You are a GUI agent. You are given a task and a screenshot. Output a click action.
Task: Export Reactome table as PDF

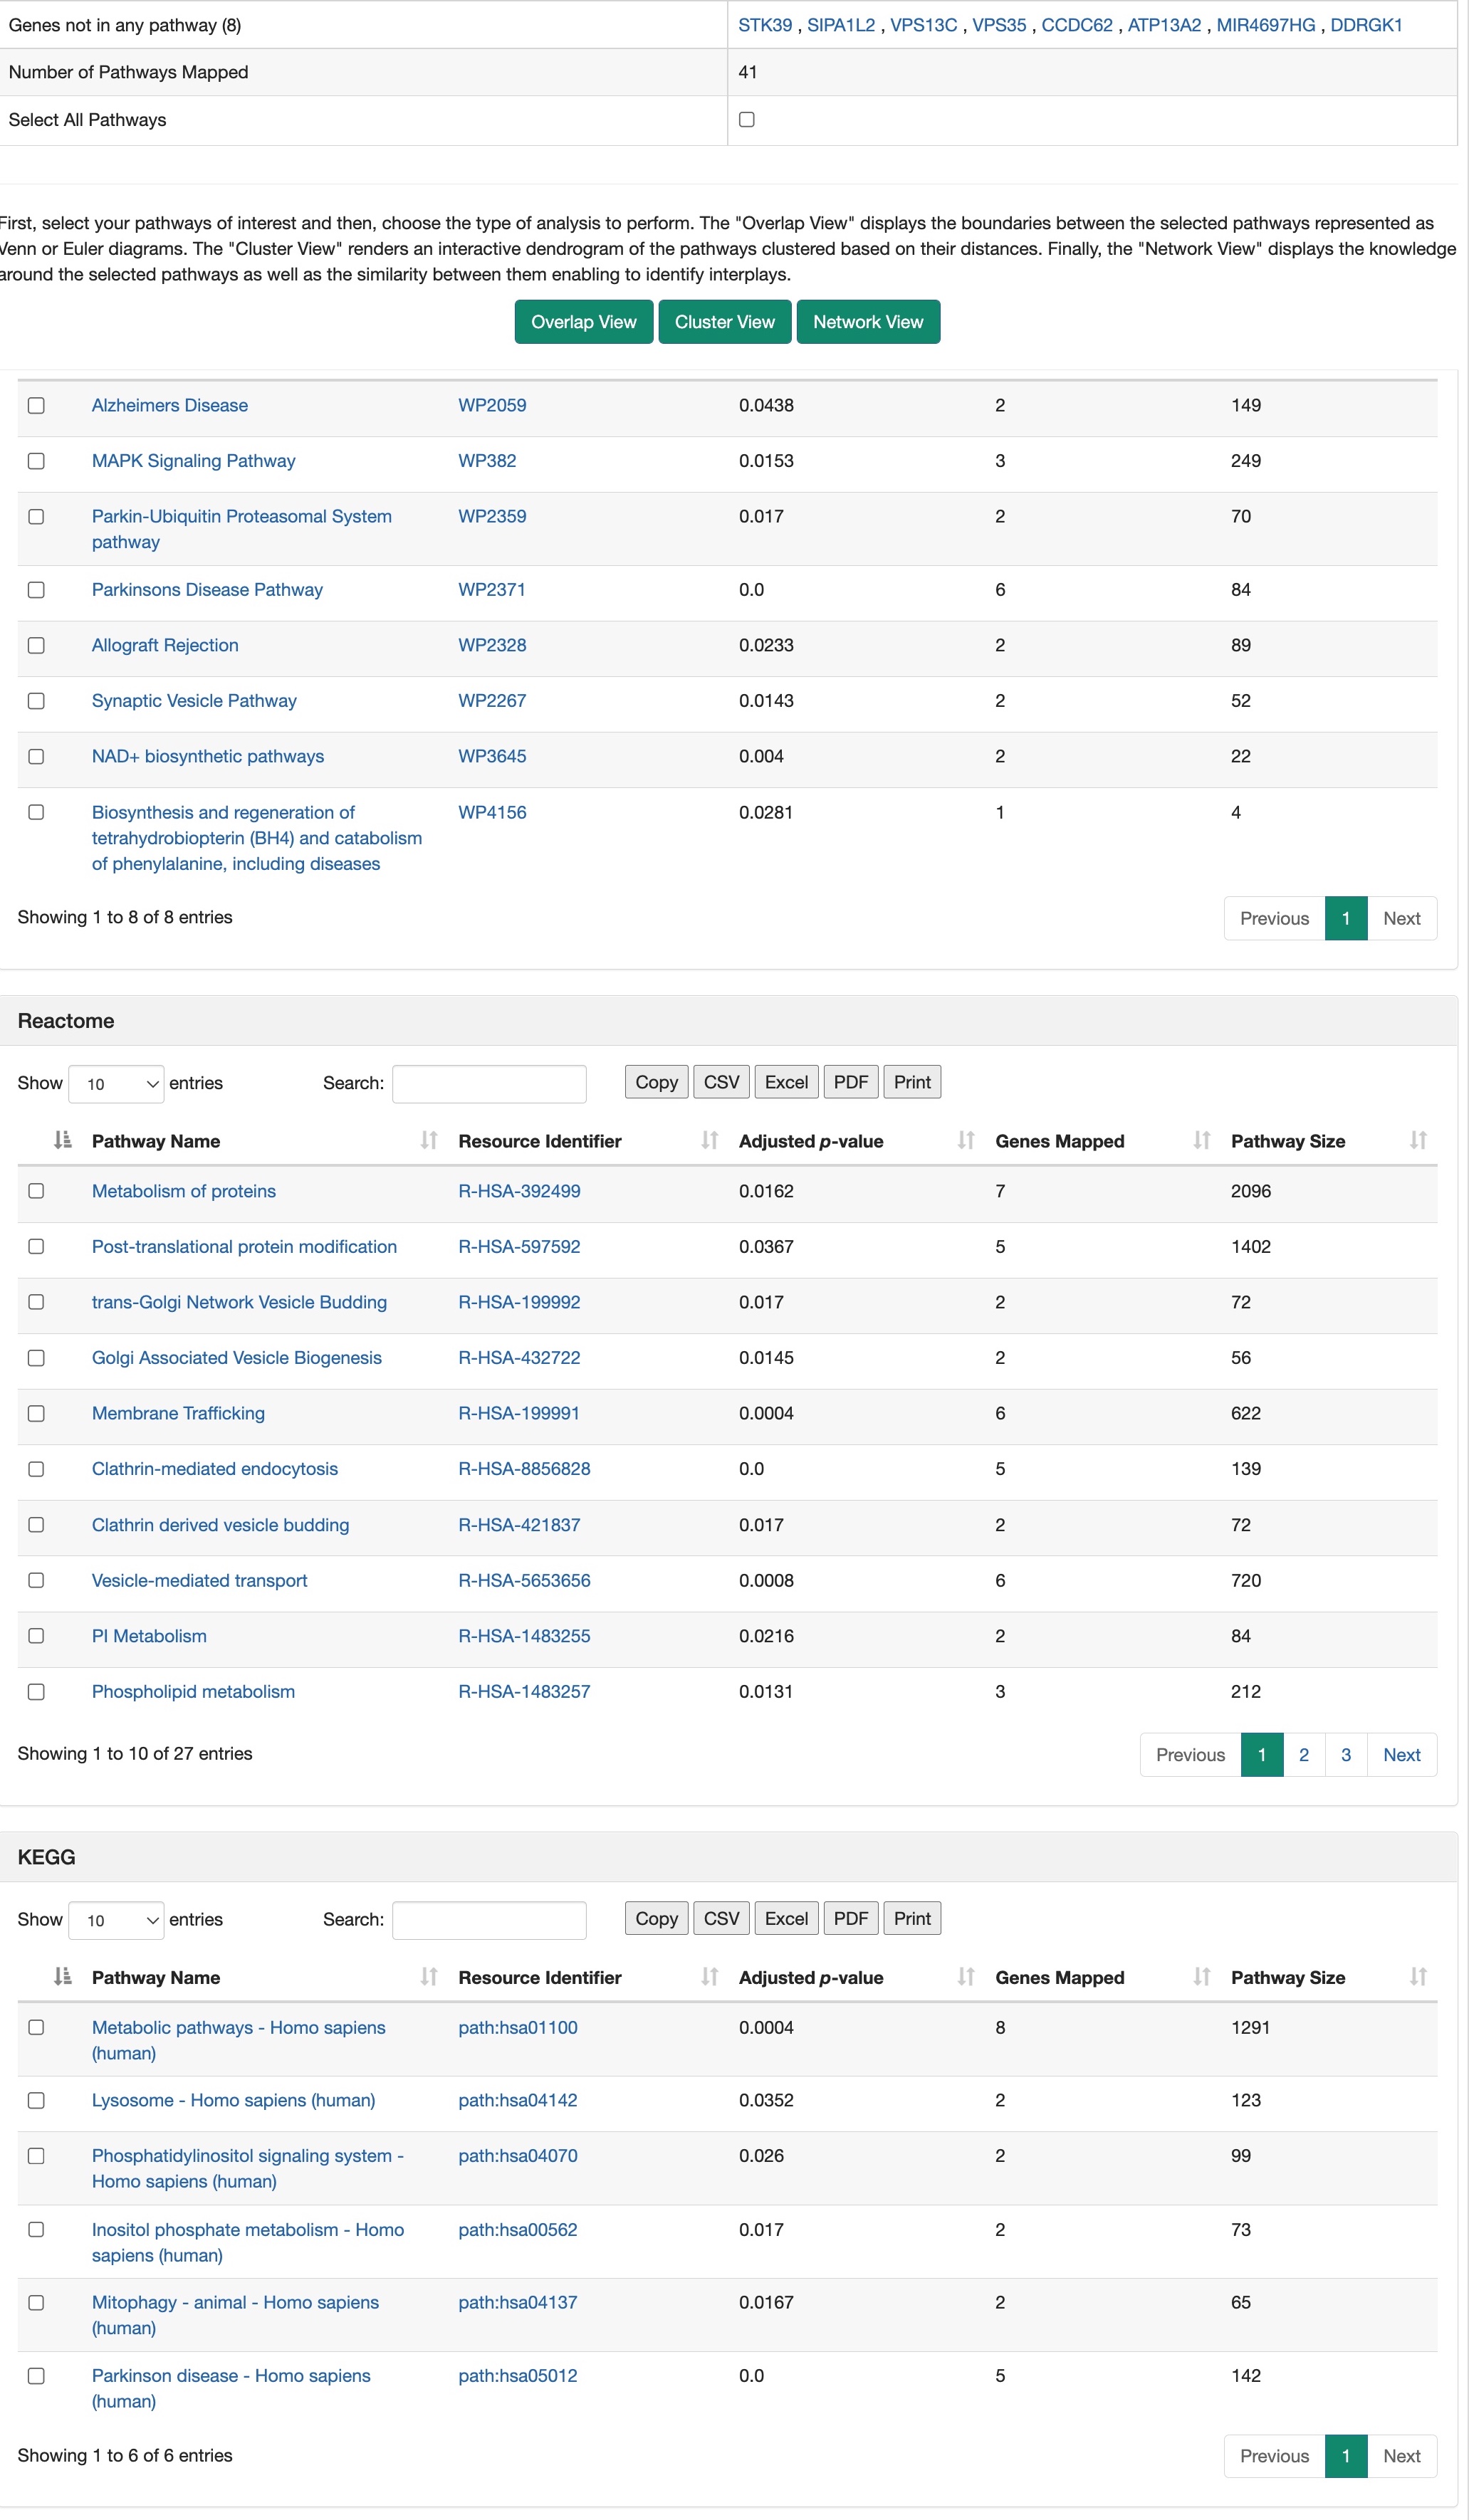click(x=851, y=1082)
